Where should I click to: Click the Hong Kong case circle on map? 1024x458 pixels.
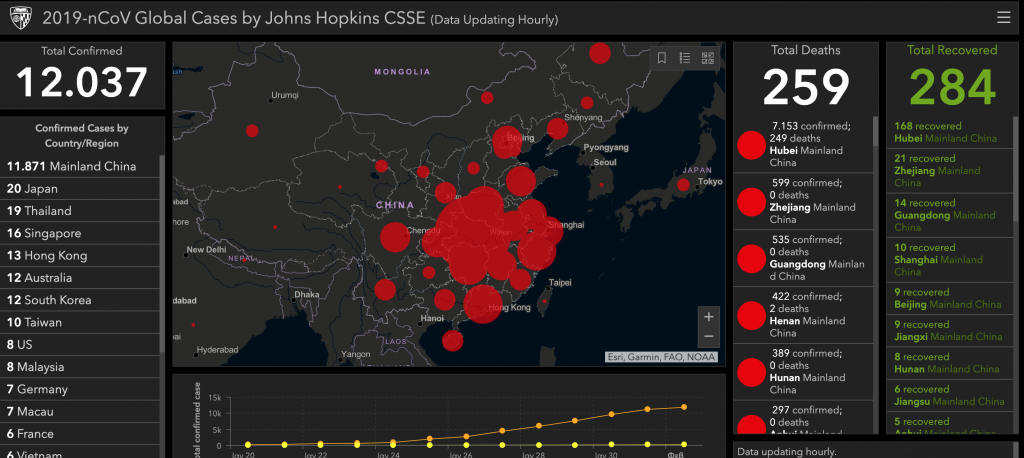(x=482, y=301)
